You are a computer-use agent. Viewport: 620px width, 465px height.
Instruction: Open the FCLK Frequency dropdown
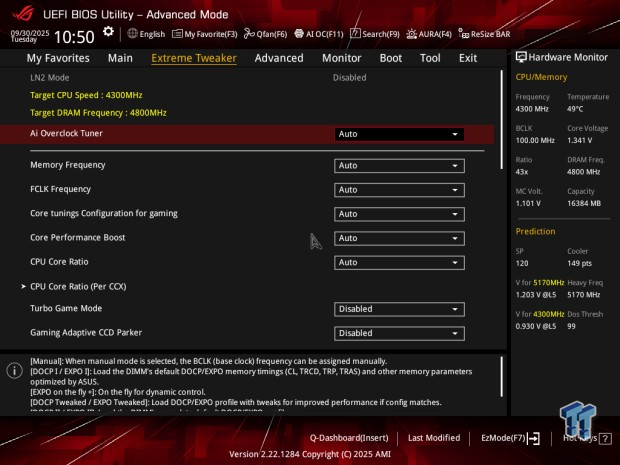399,190
